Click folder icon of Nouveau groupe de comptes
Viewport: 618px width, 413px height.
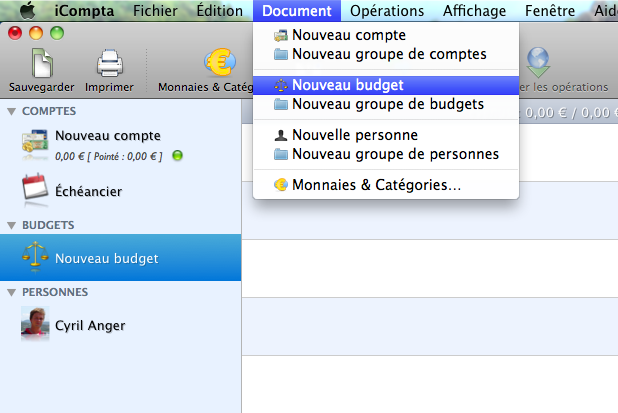pyautogui.click(x=281, y=54)
